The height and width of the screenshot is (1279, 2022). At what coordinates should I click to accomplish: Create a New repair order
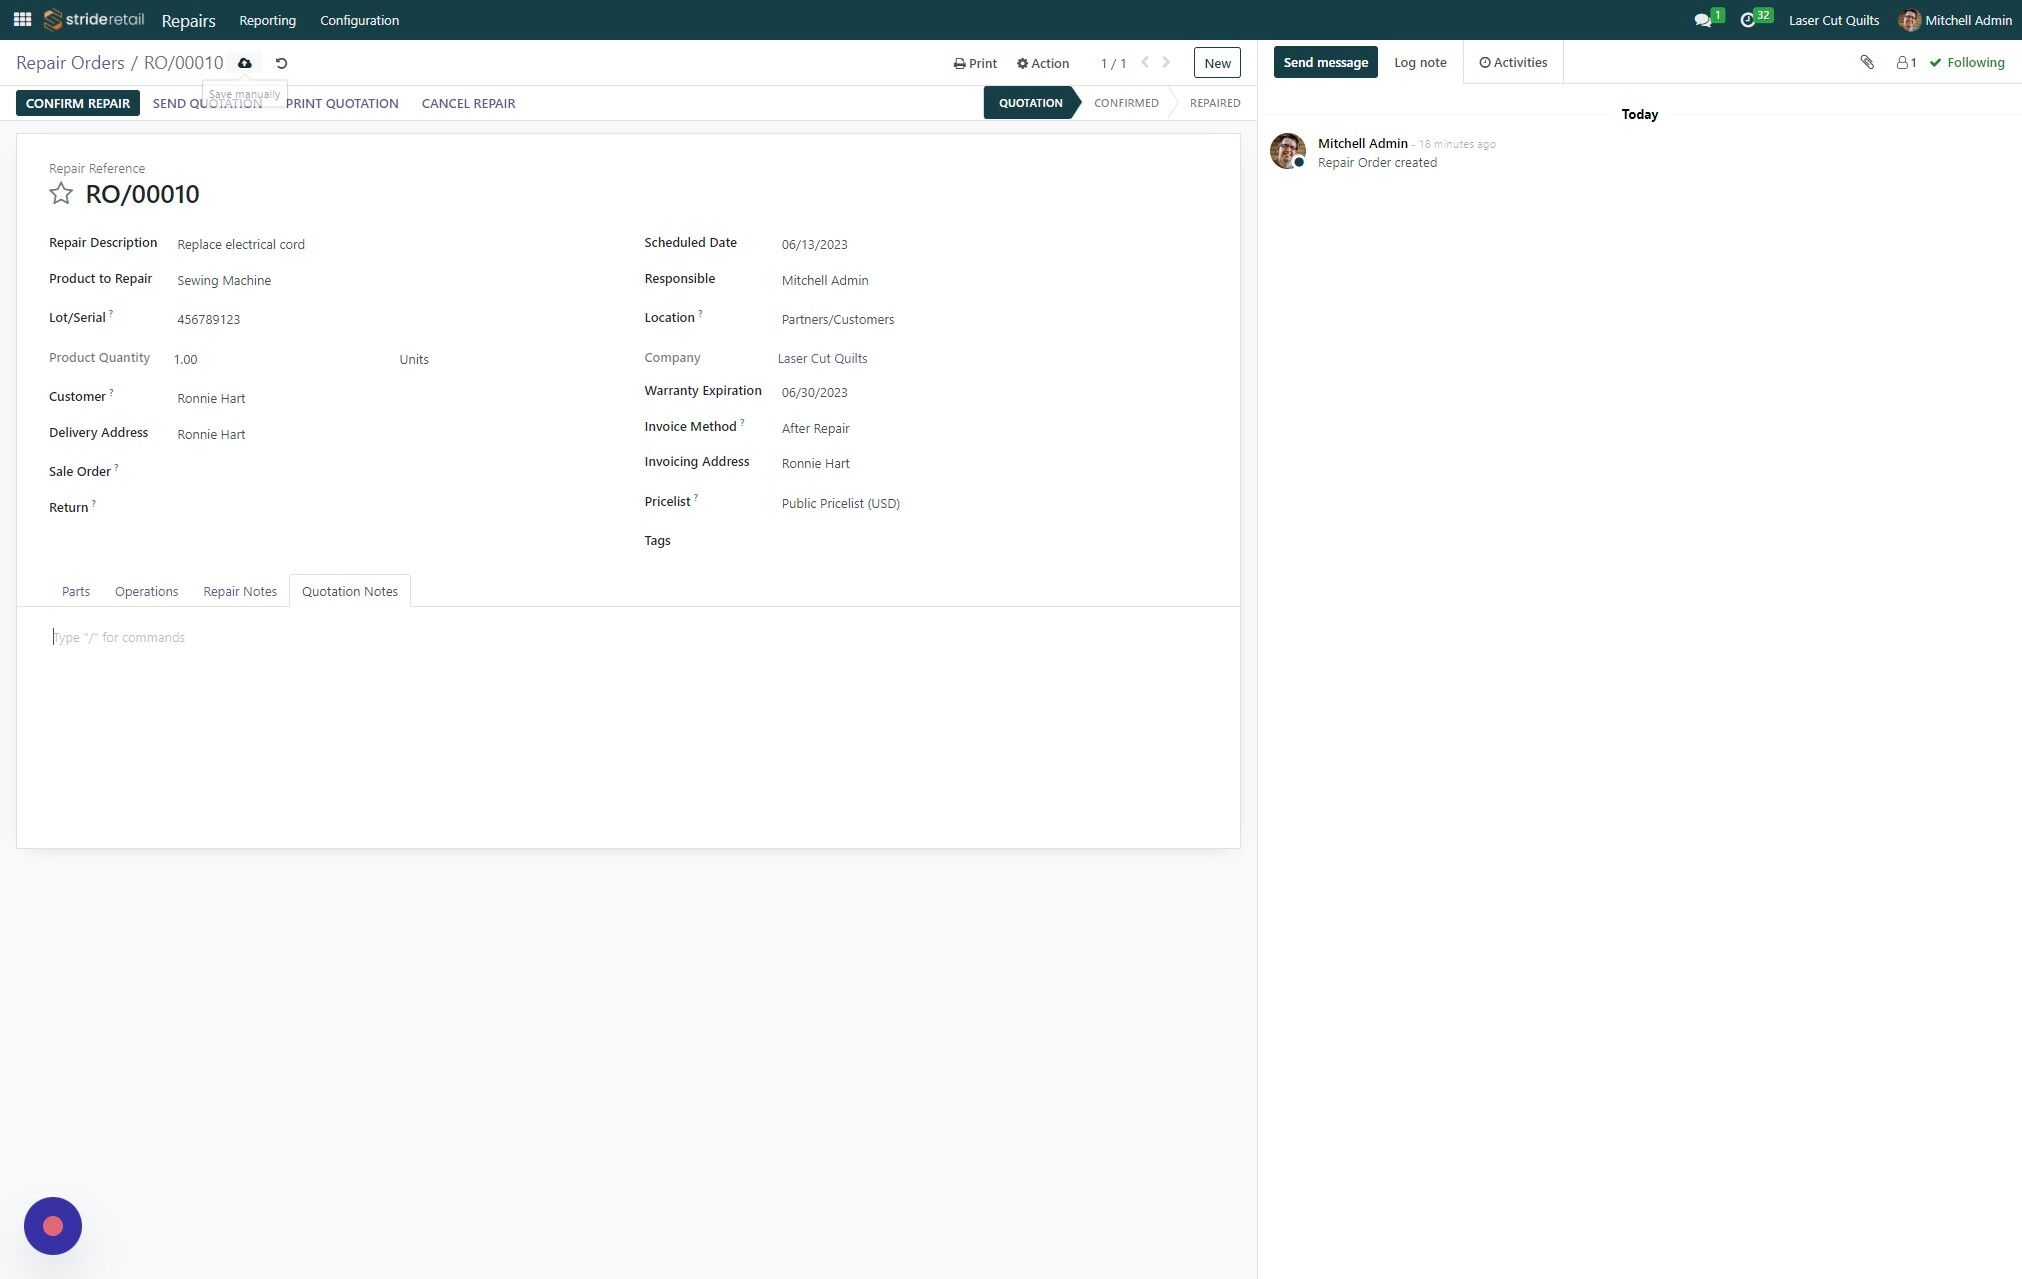pyautogui.click(x=1217, y=63)
